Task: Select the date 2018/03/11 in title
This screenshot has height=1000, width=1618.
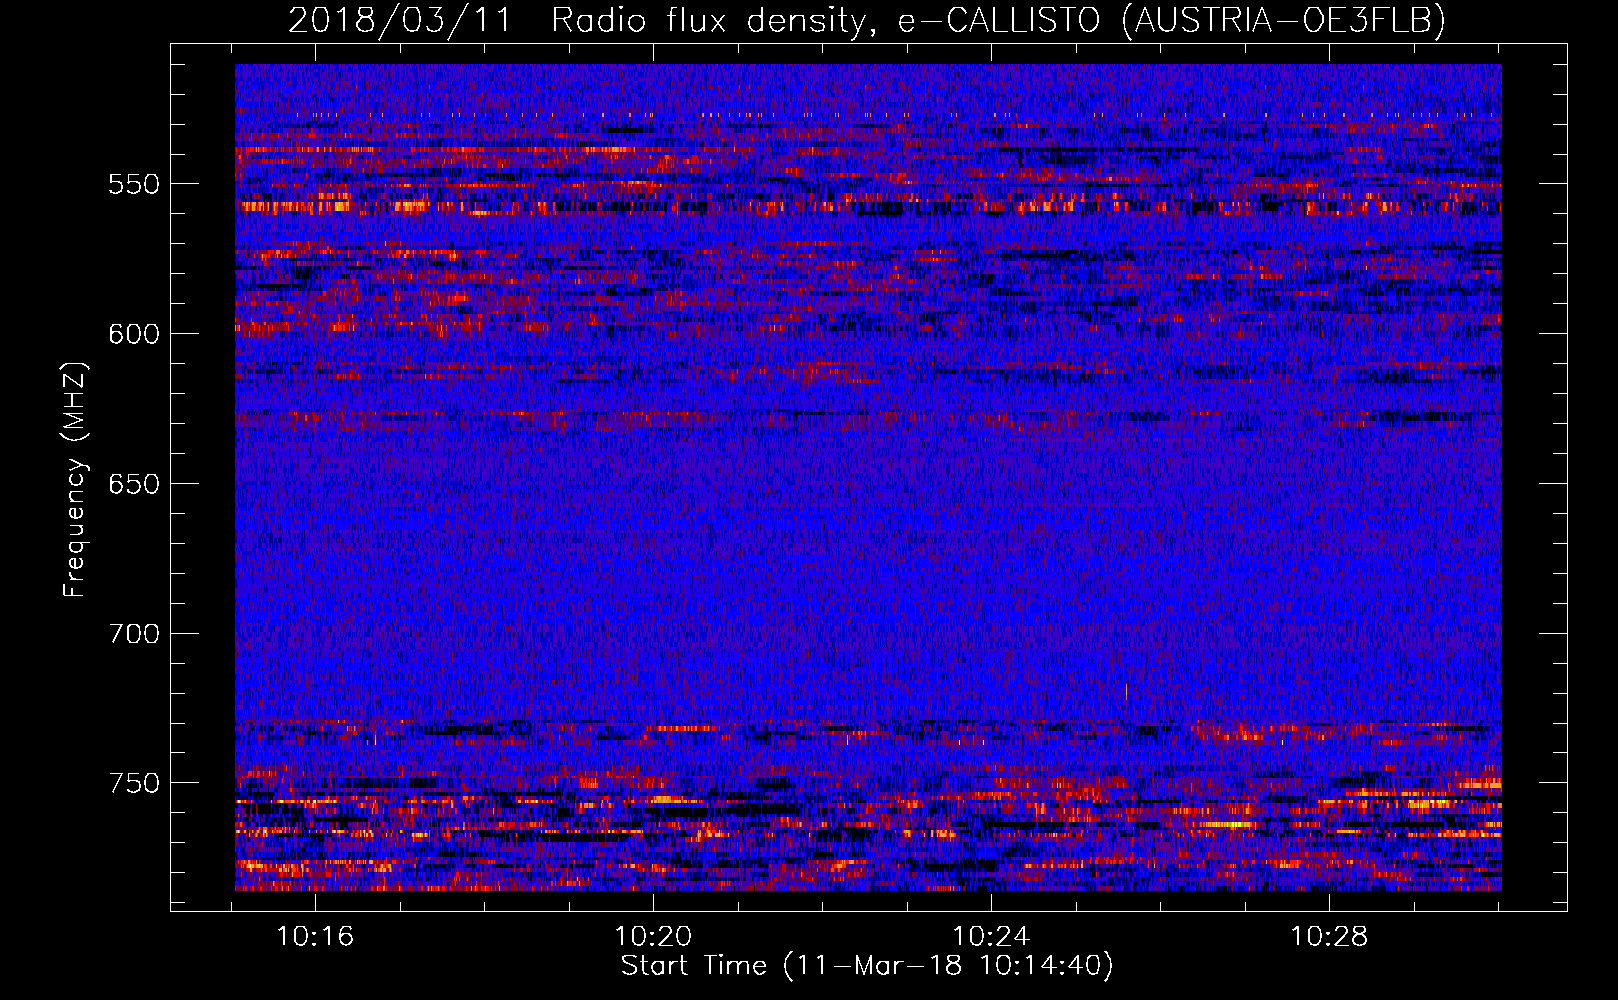Action: [399, 20]
